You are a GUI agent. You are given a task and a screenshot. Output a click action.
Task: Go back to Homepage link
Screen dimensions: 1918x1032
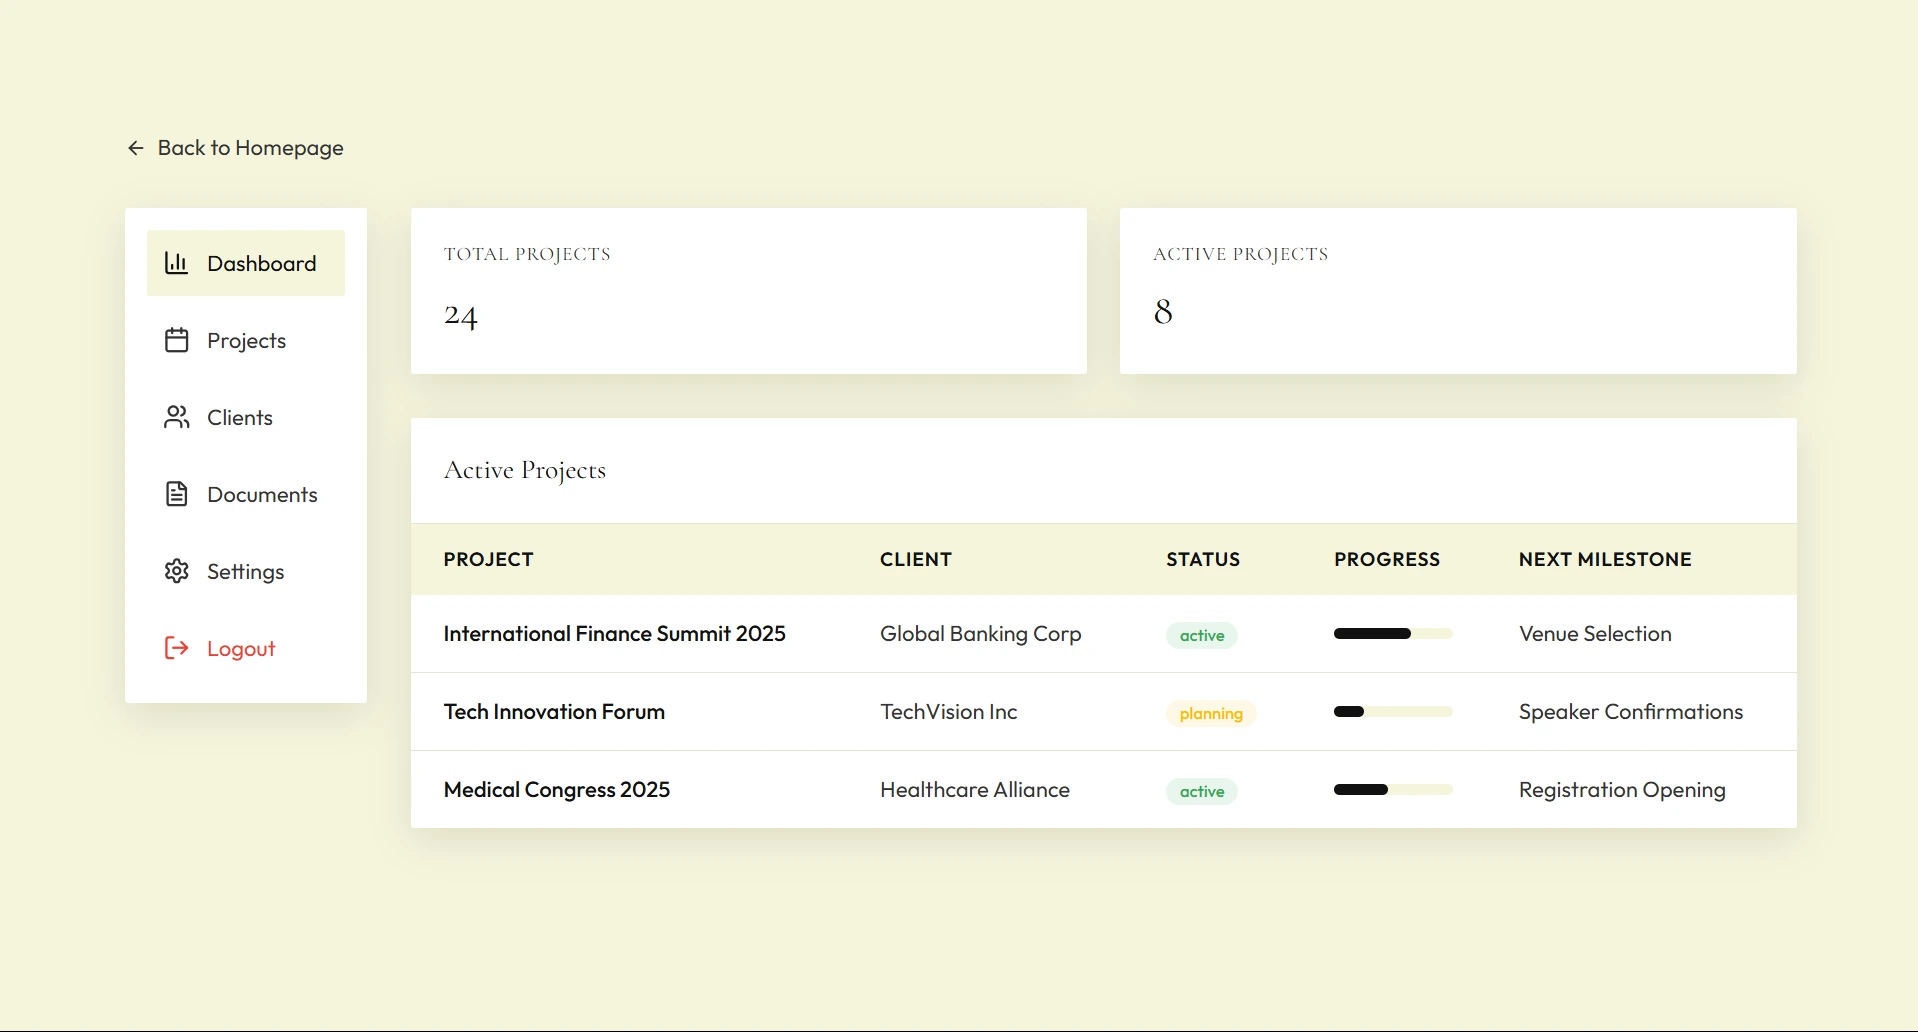tap(250, 148)
